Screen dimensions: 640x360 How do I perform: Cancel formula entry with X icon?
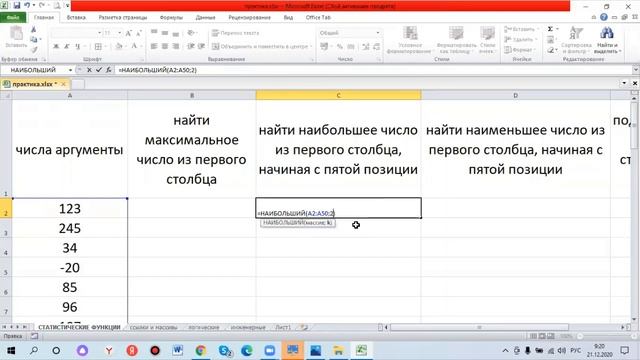89,70
